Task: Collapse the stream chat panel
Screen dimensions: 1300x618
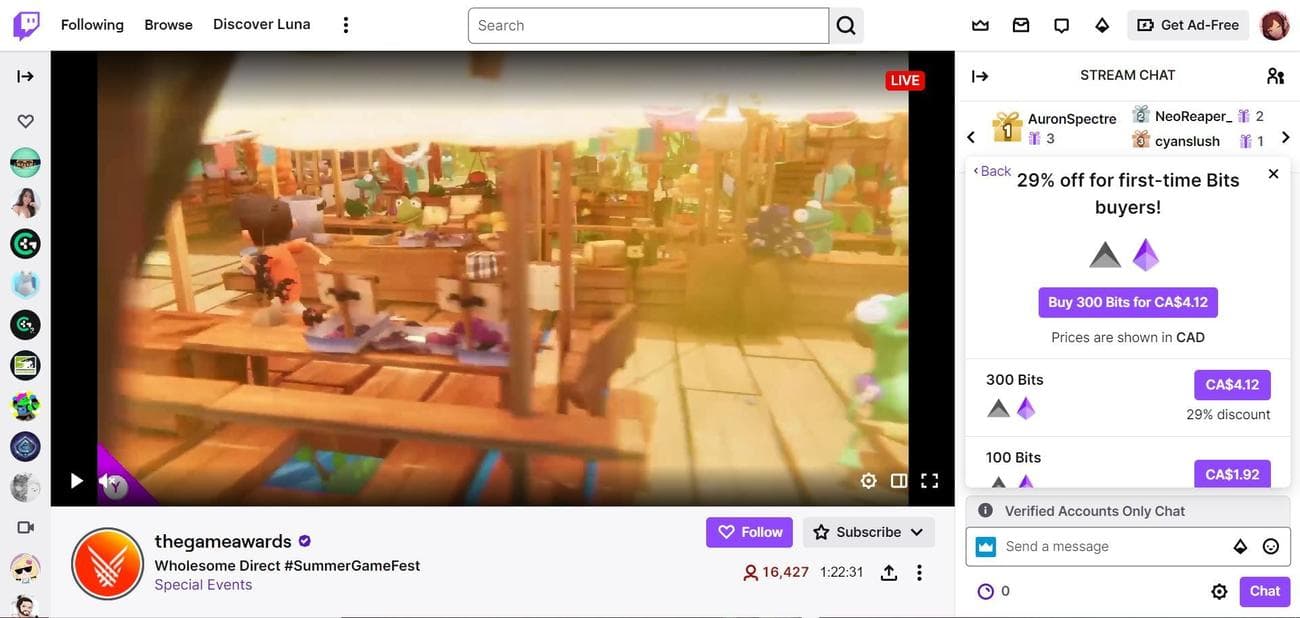Action: click(x=978, y=74)
